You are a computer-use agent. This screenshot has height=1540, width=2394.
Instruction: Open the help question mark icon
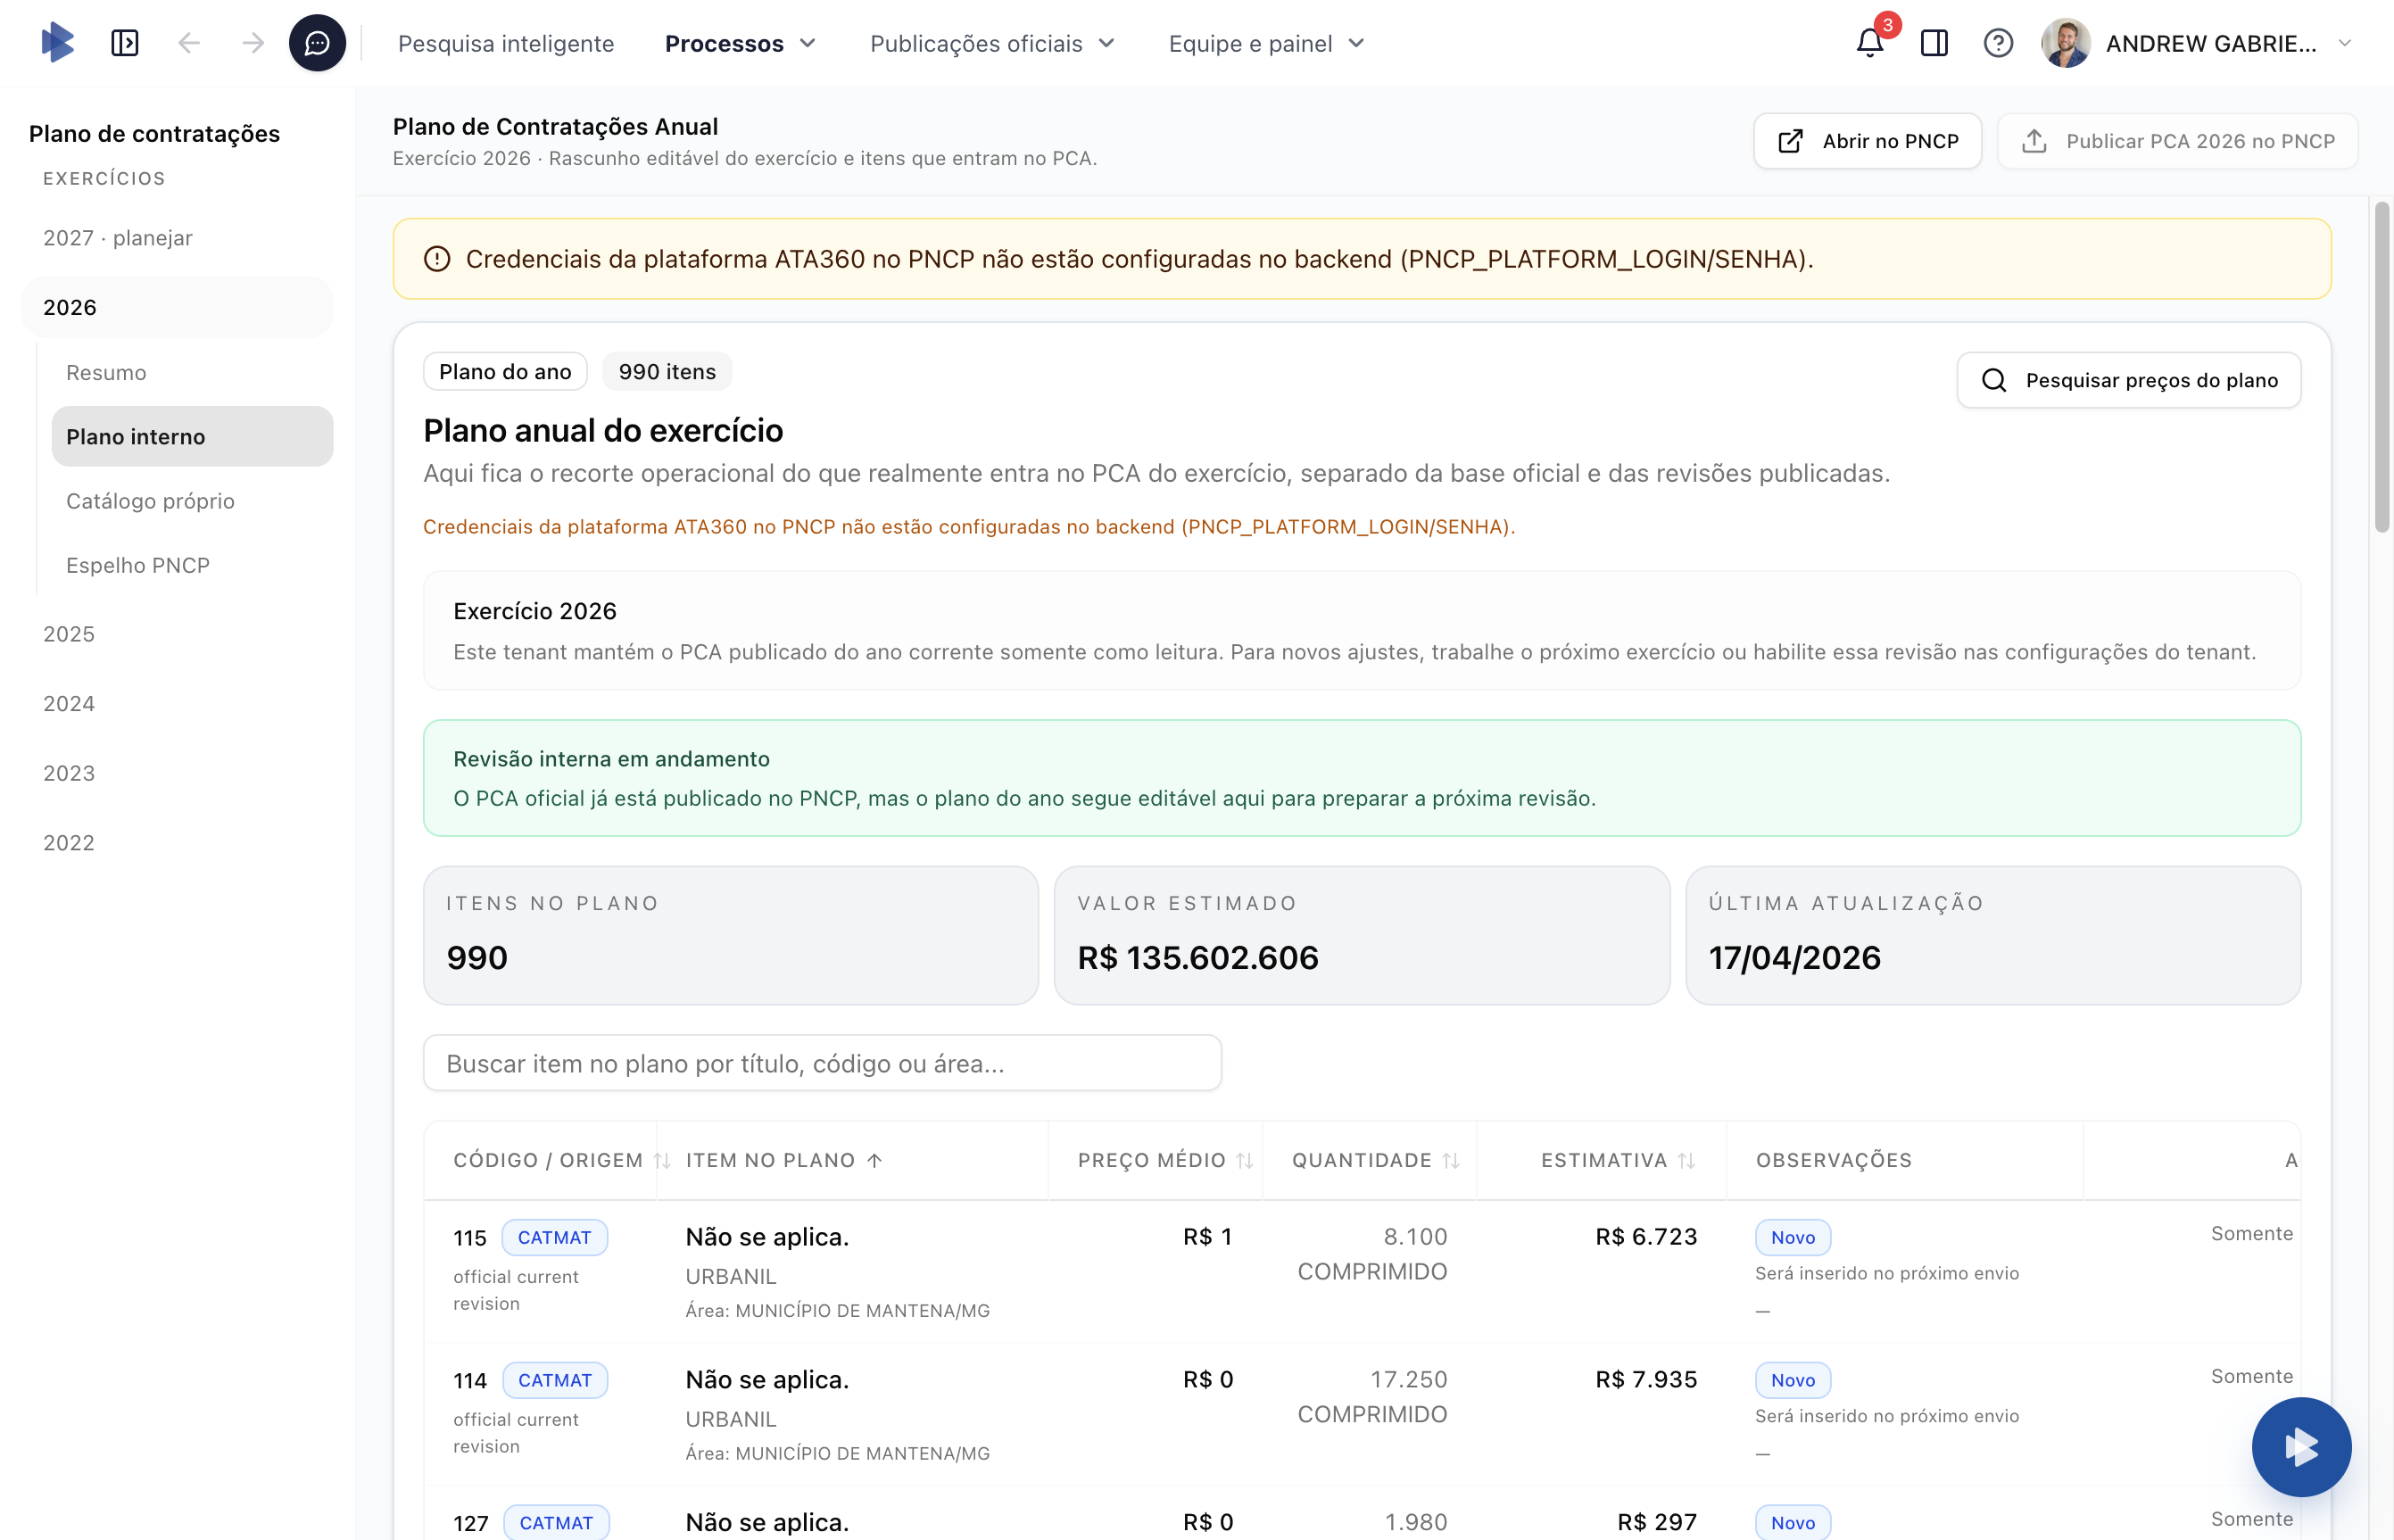pos(1998,43)
